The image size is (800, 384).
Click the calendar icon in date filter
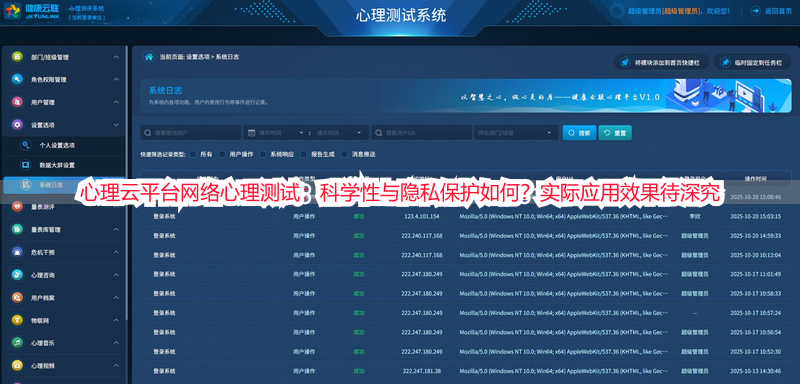(252, 133)
